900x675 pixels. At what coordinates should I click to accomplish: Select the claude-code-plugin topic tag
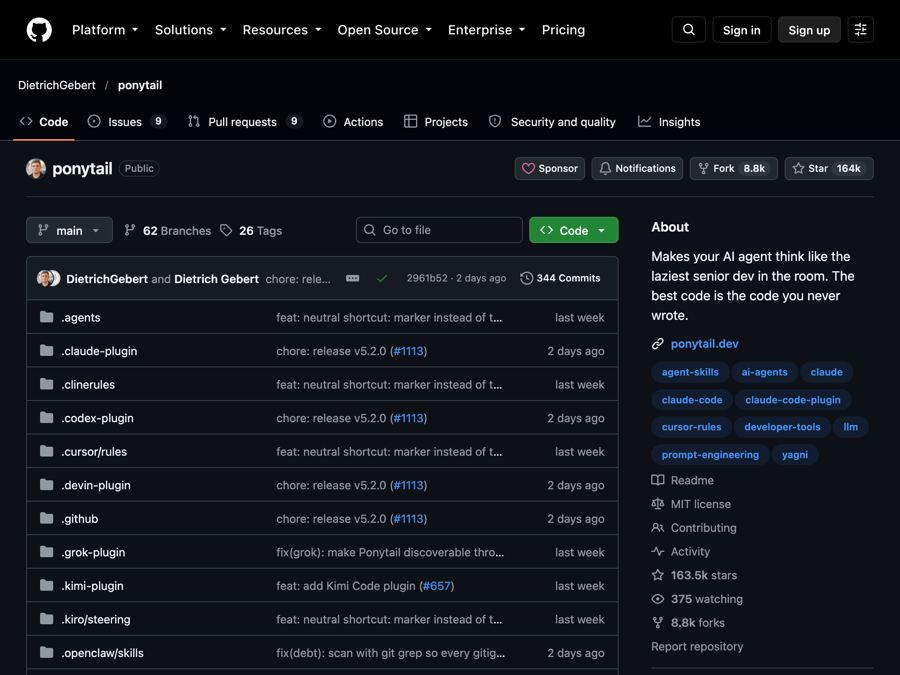pyautogui.click(x=793, y=399)
